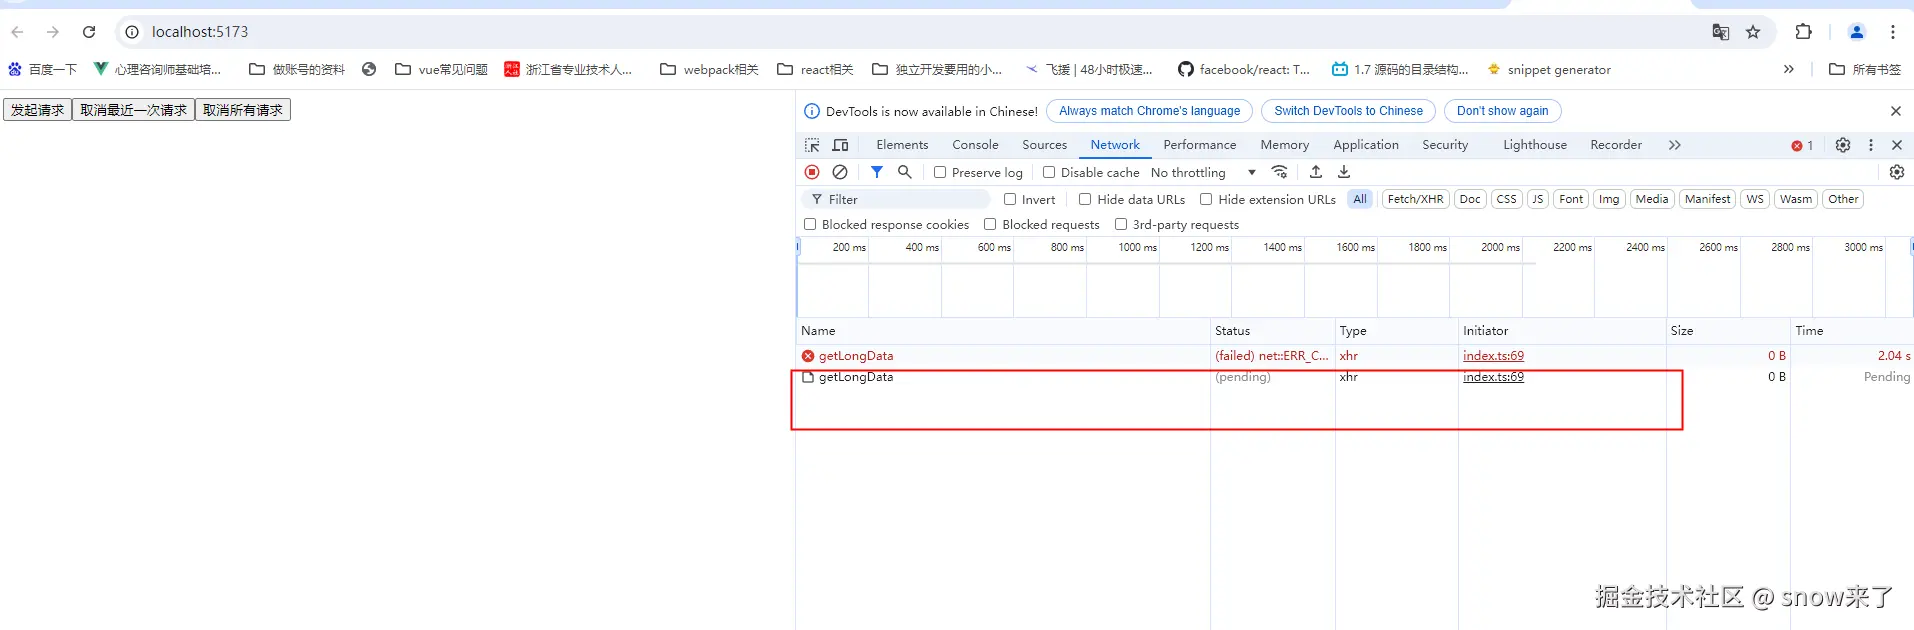Screen dimensions: 1914x630
Task: Click Don't show again
Action: pyautogui.click(x=1503, y=111)
